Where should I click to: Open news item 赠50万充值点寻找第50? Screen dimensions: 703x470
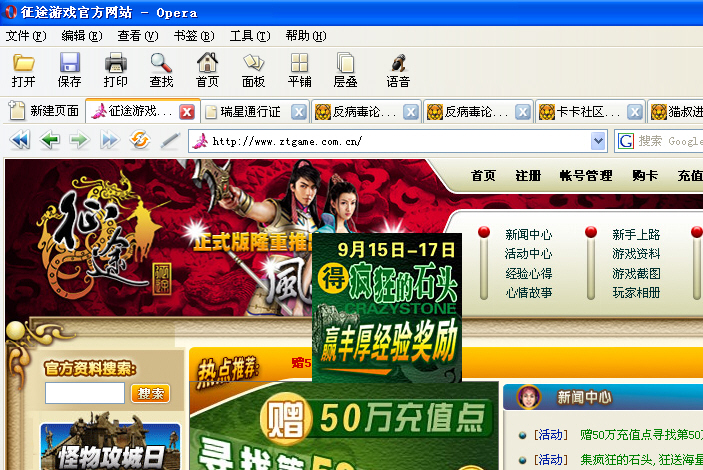pyautogui.click(x=642, y=435)
